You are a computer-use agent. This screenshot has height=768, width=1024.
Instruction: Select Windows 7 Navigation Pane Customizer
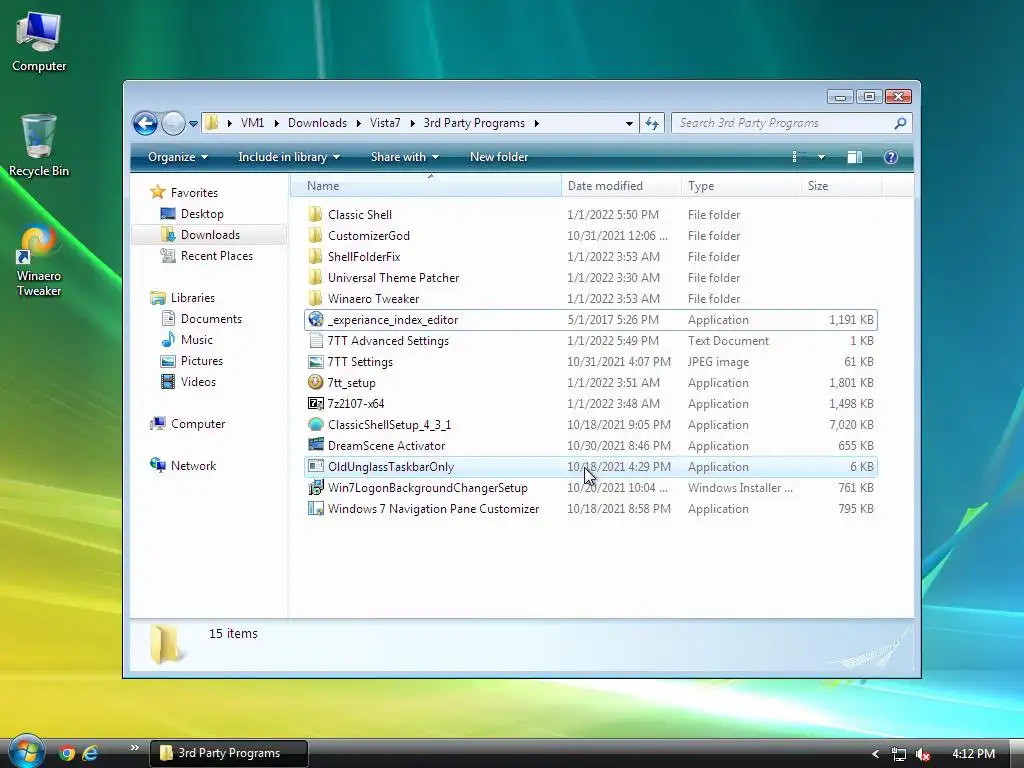(x=591, y=509)
